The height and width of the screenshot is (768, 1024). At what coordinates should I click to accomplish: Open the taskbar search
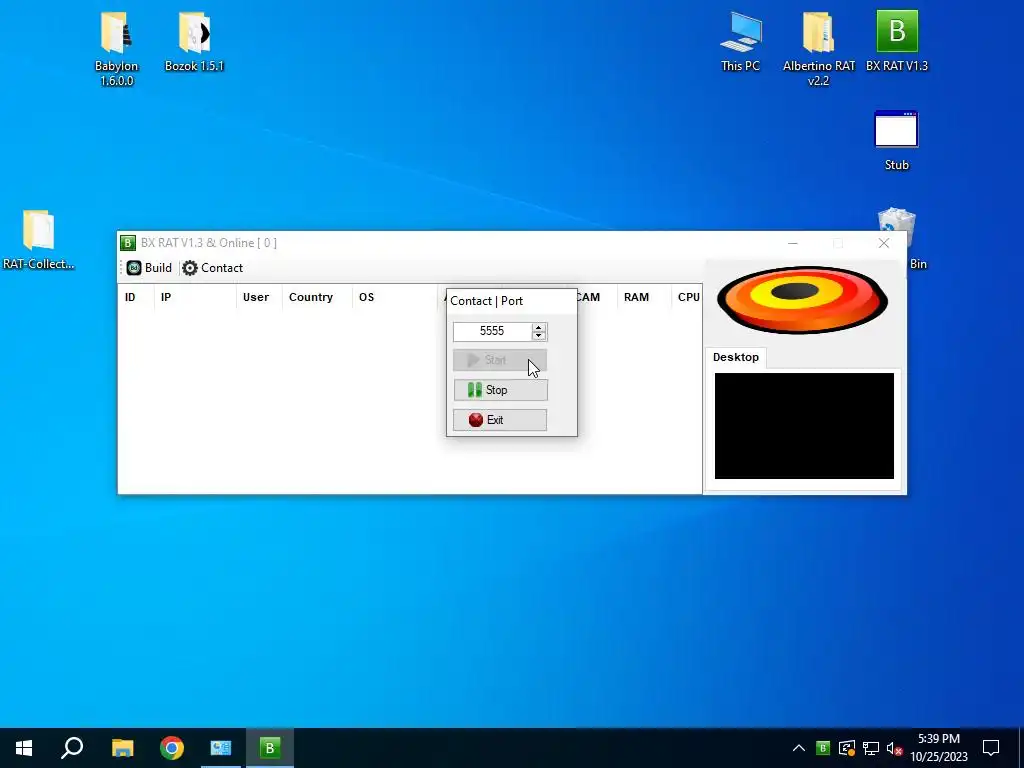72,748
